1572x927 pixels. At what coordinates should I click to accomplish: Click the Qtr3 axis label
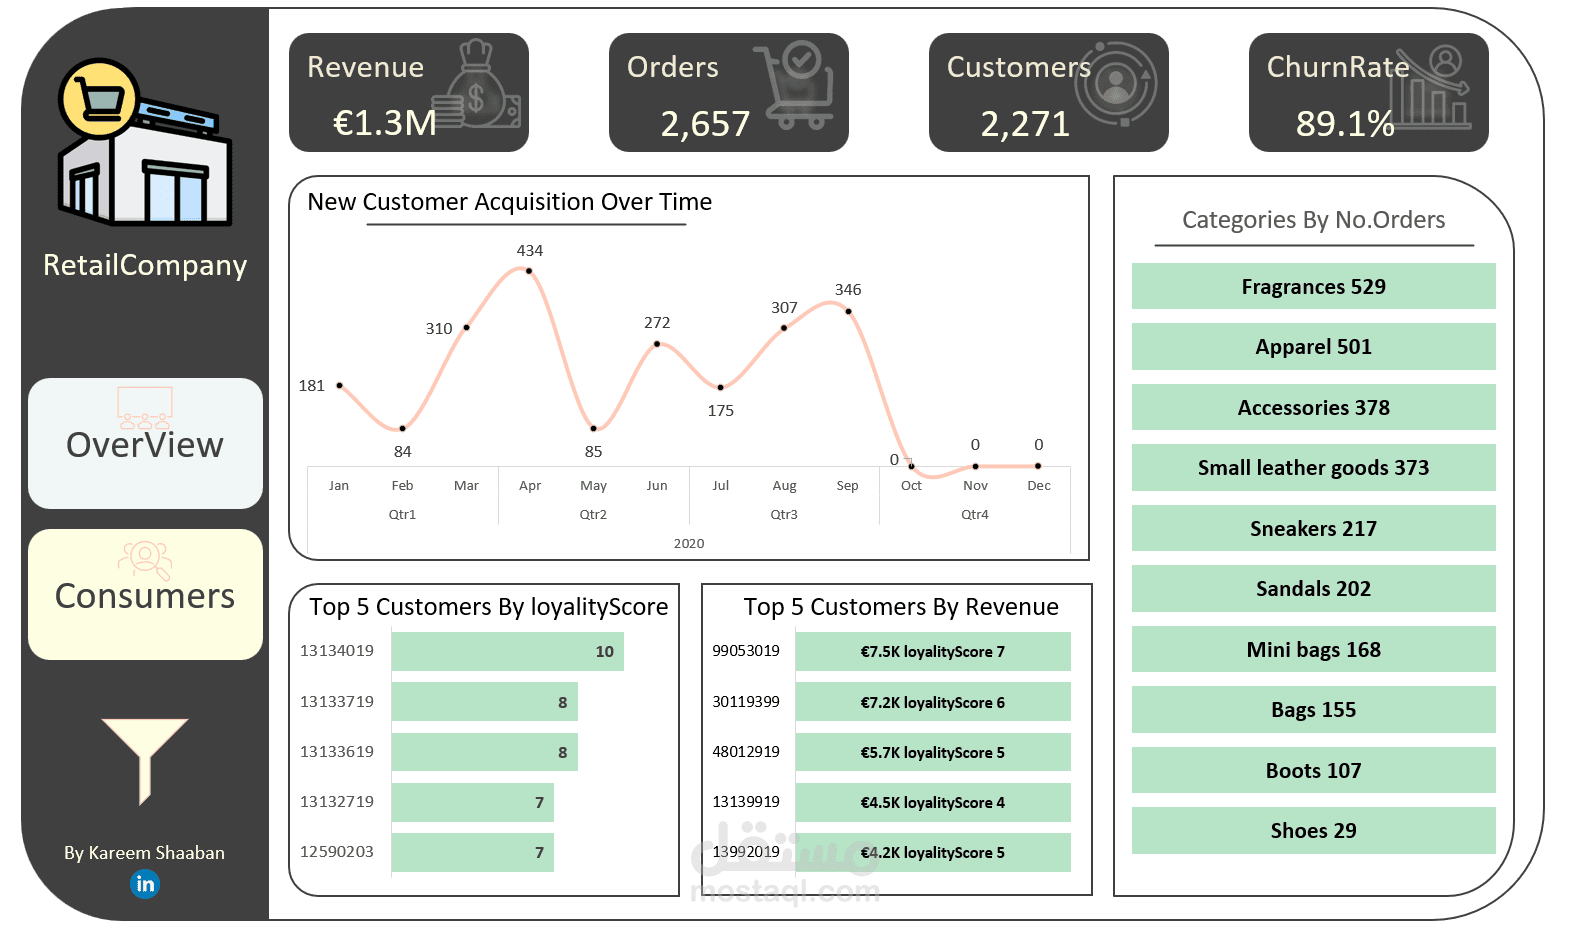tap(784, 514)
